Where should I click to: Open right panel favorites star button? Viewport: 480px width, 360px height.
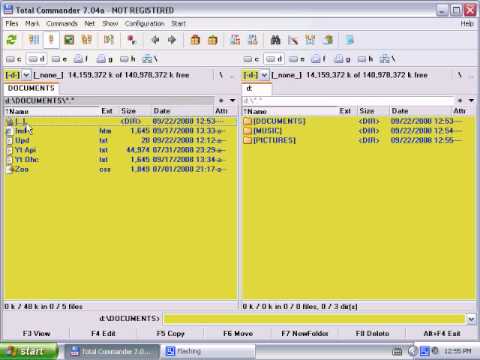click(460, 100)
